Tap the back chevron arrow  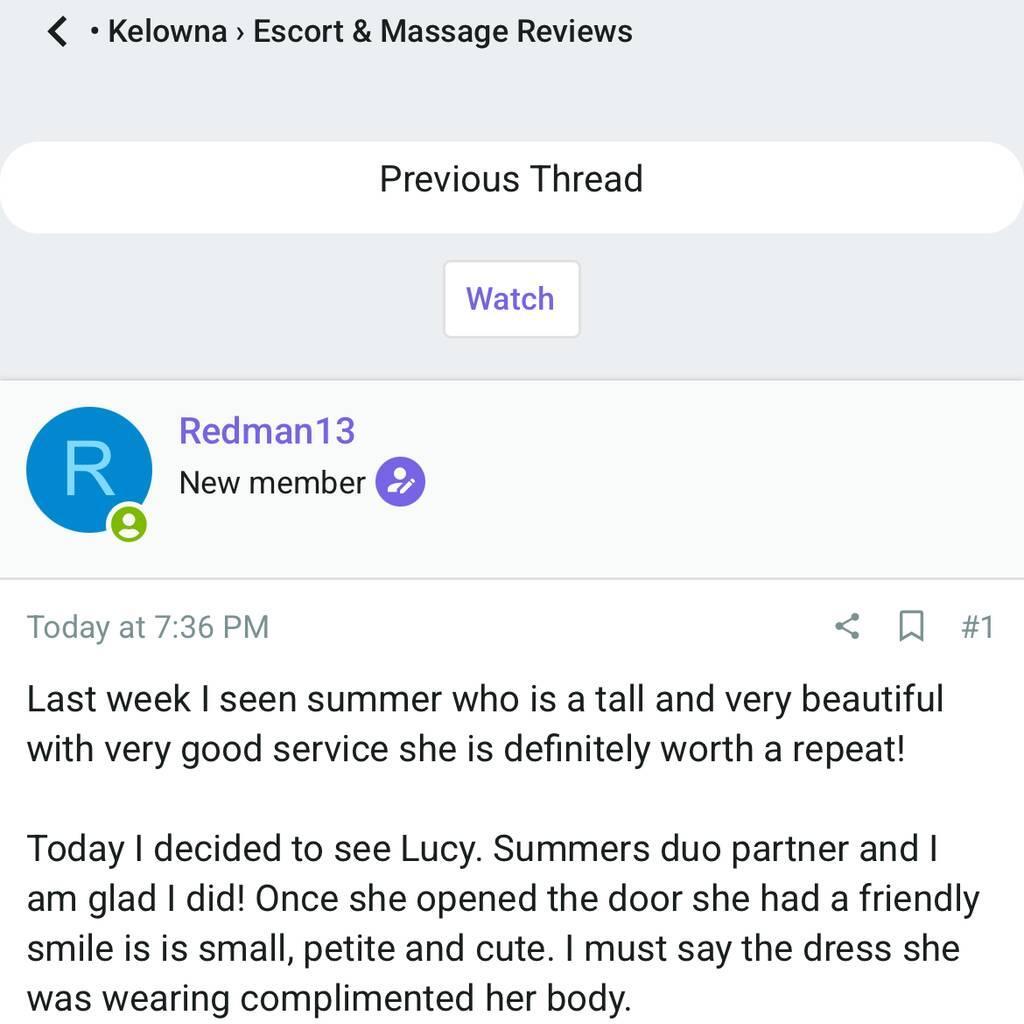[x=58, y=32]
